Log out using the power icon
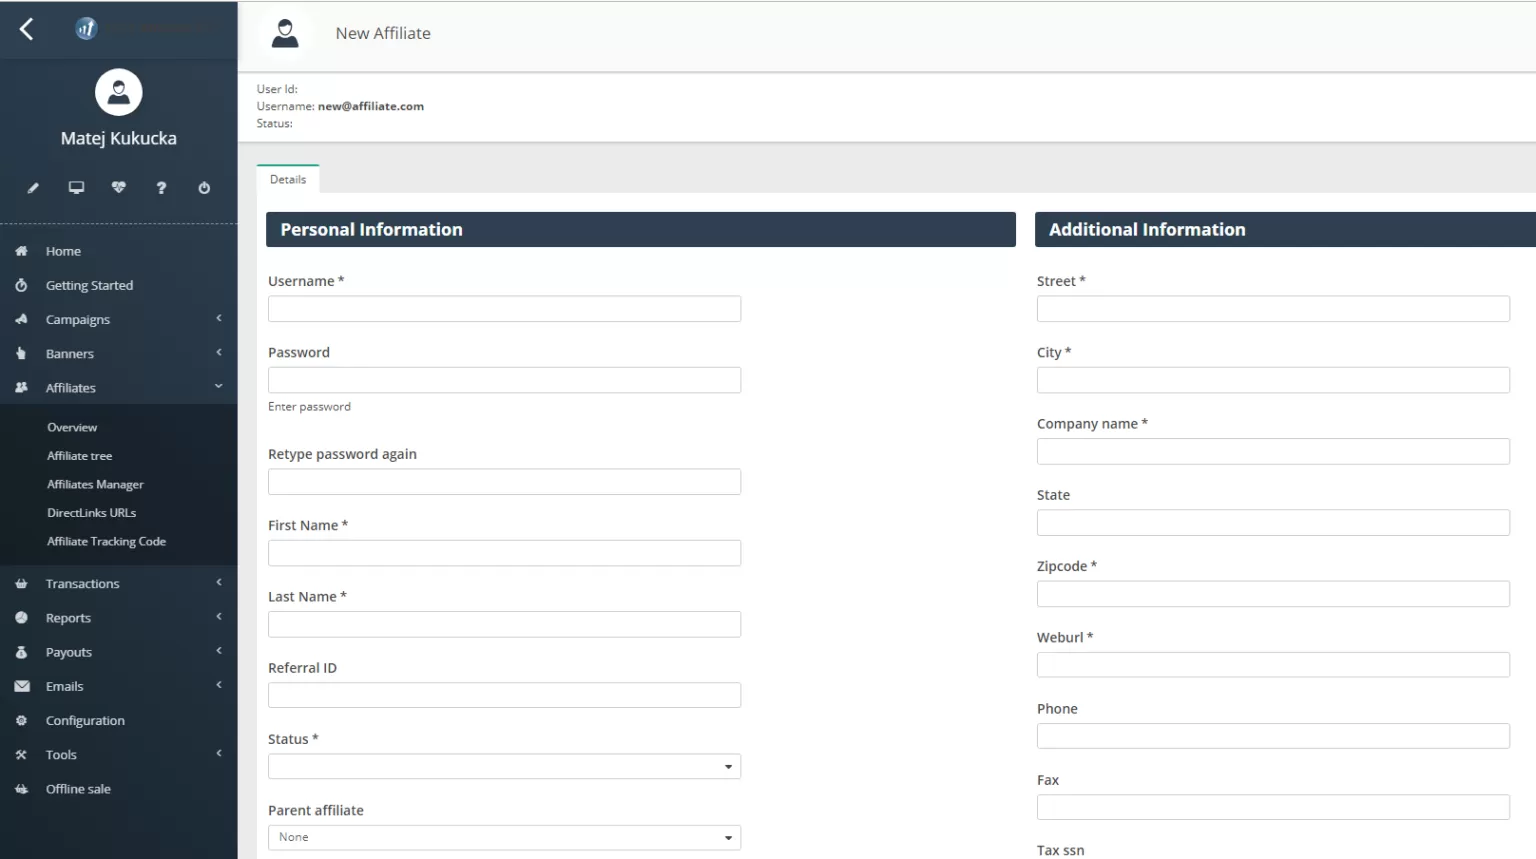Image resolution: width=1536 pixels, height=859 pixels. click(204, 188)
